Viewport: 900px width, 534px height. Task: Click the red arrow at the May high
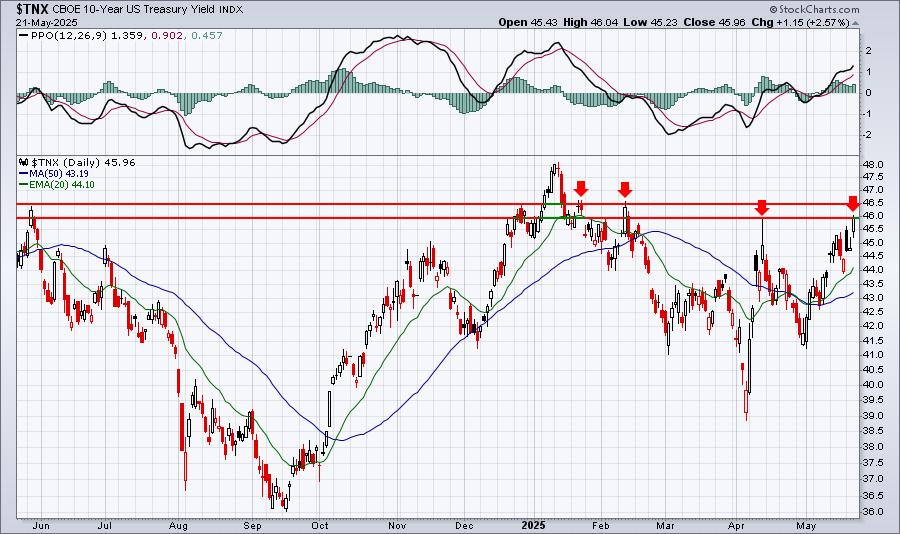point(853,203)
